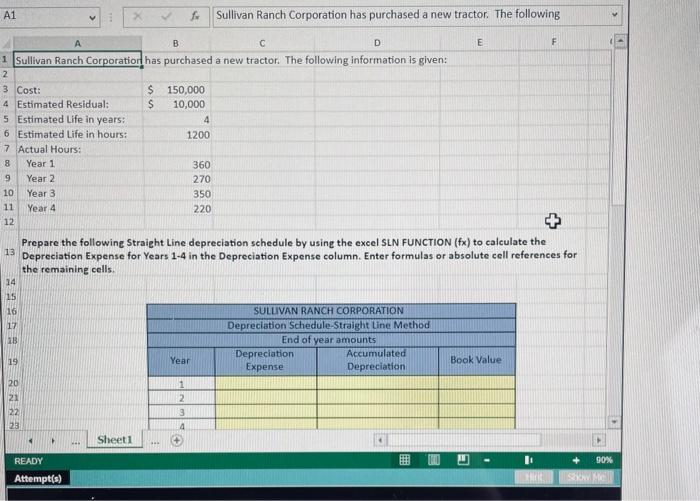Click the Hint button
Screen dimensions: 700x501
[x=533, y=477]
